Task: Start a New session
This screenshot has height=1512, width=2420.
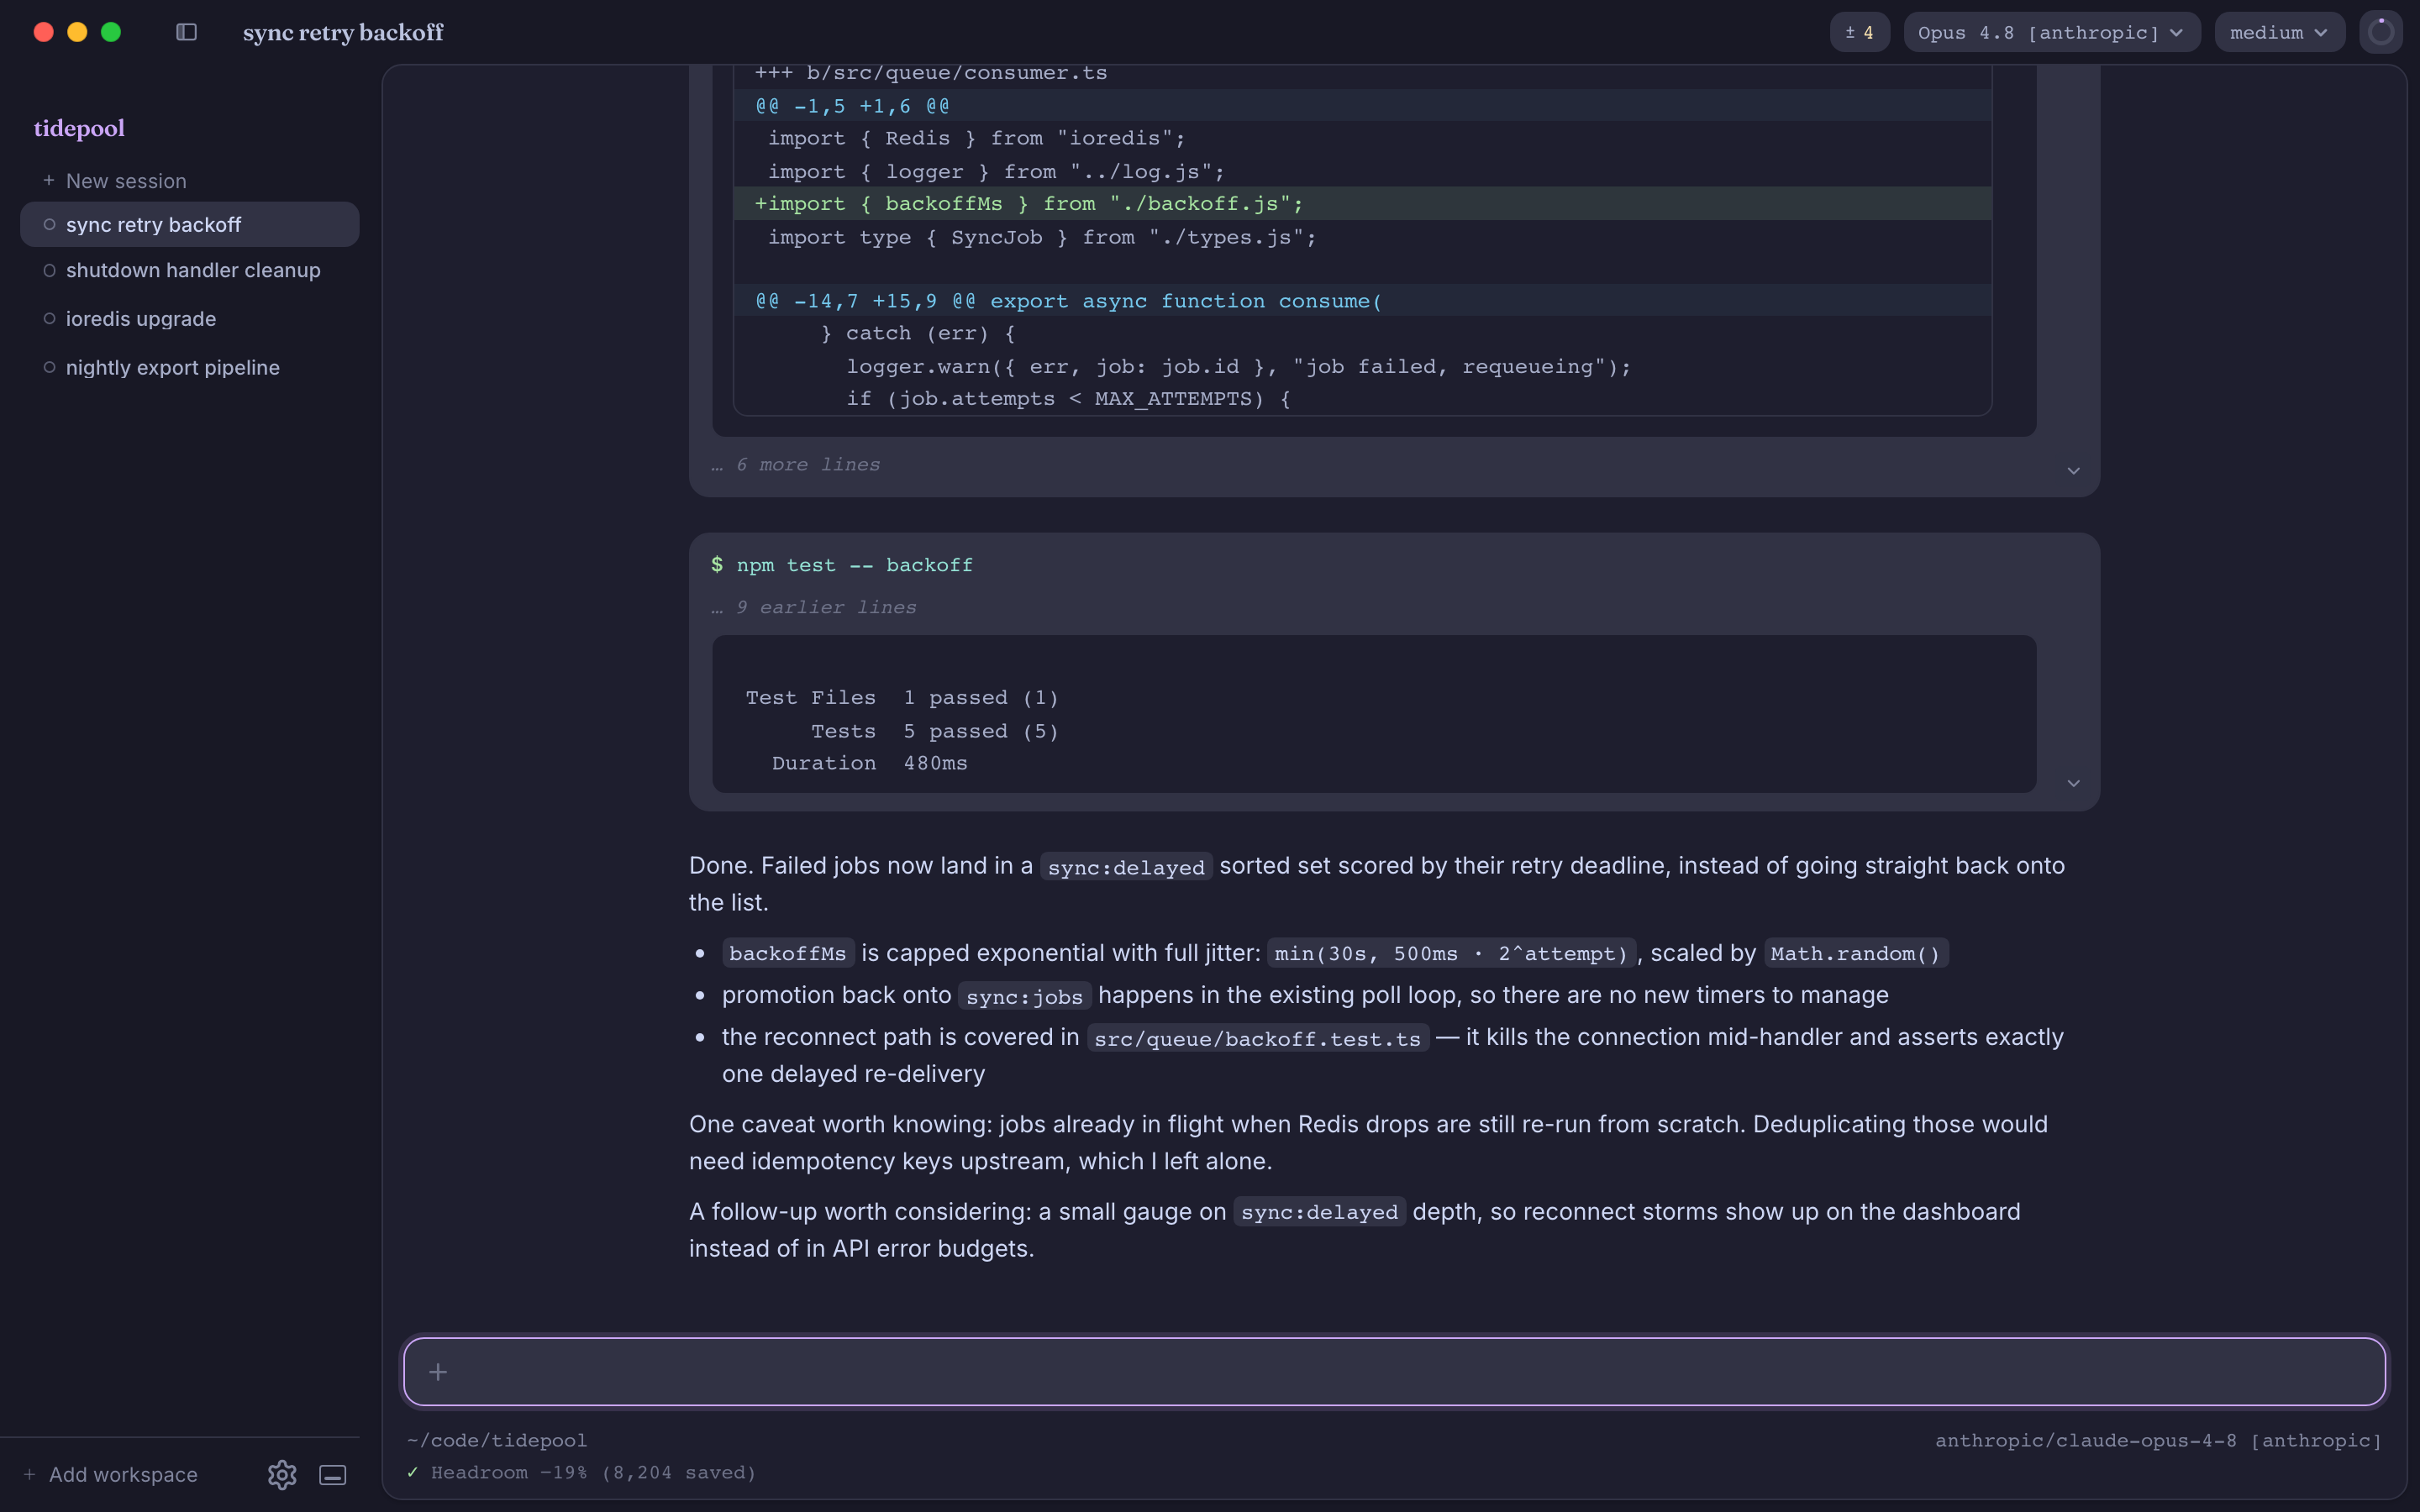Action: [x=115, y=181]
